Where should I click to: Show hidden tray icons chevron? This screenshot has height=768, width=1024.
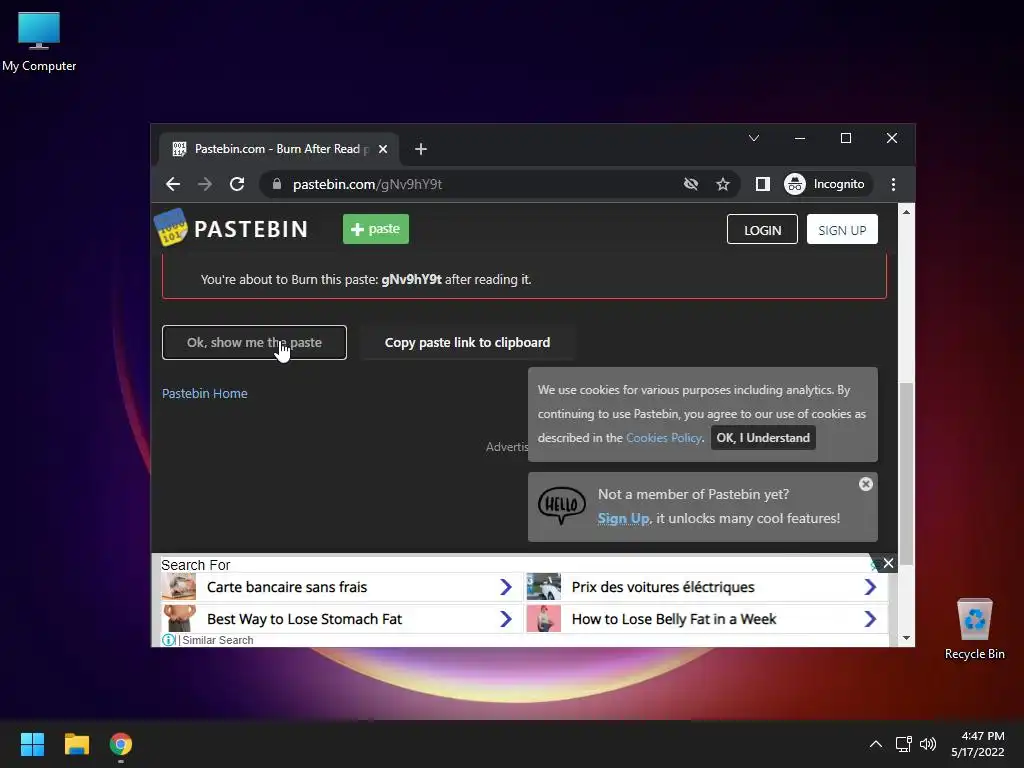[x=876, y=744]
